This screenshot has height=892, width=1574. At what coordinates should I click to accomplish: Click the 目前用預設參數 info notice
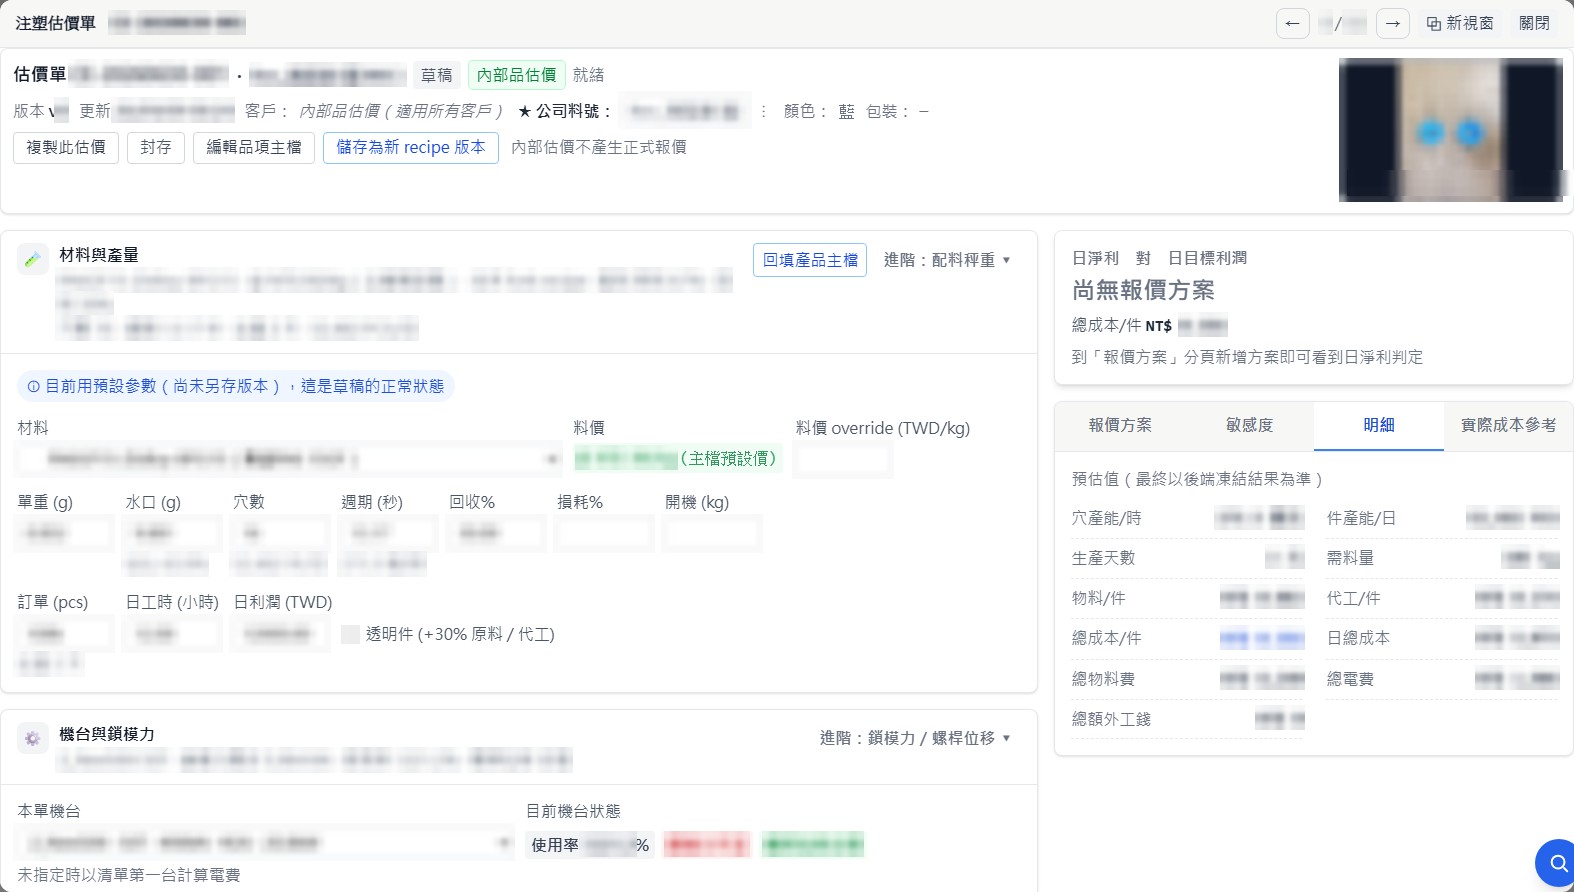[x=236, y=386]
